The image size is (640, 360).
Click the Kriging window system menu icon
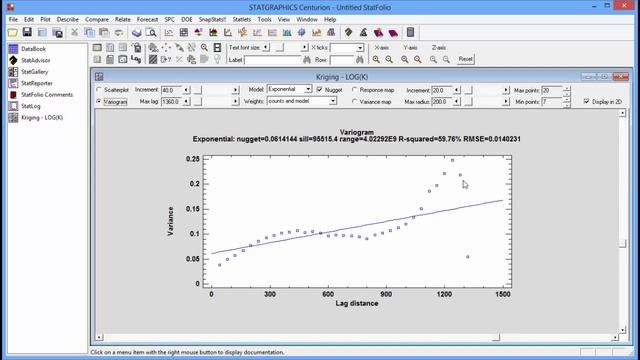(99, 77)
